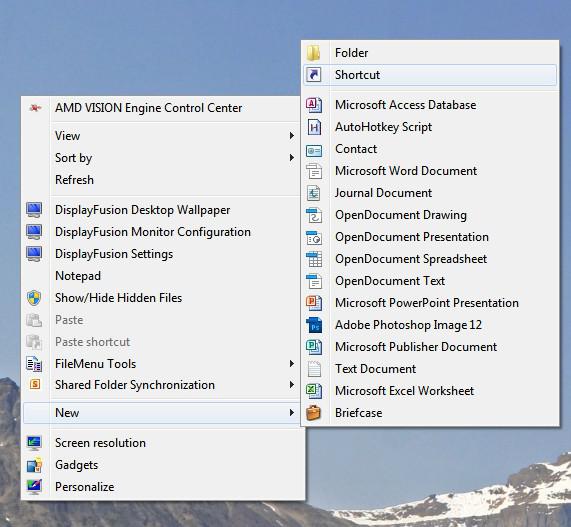Click the PowerPoint Presentation icon
This screenshot has height=527, width=571.
pos(314,303)
